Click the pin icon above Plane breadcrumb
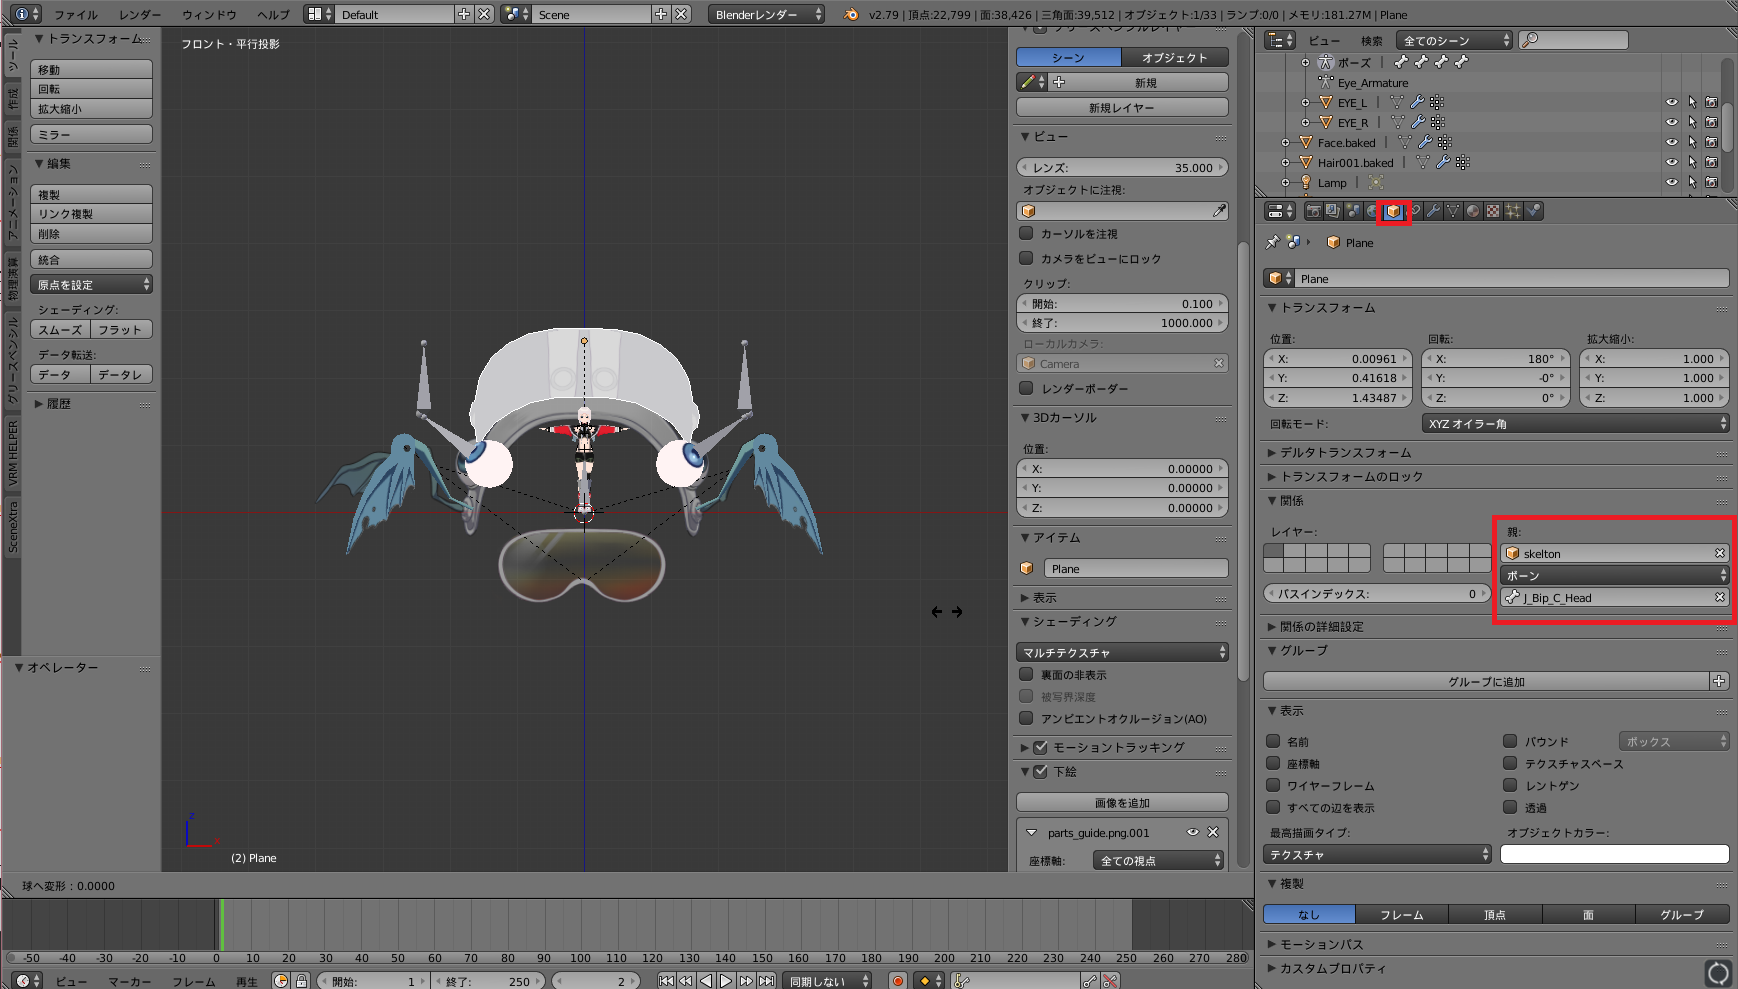Screen dimensions: 1738x989 click(1272, 242)
